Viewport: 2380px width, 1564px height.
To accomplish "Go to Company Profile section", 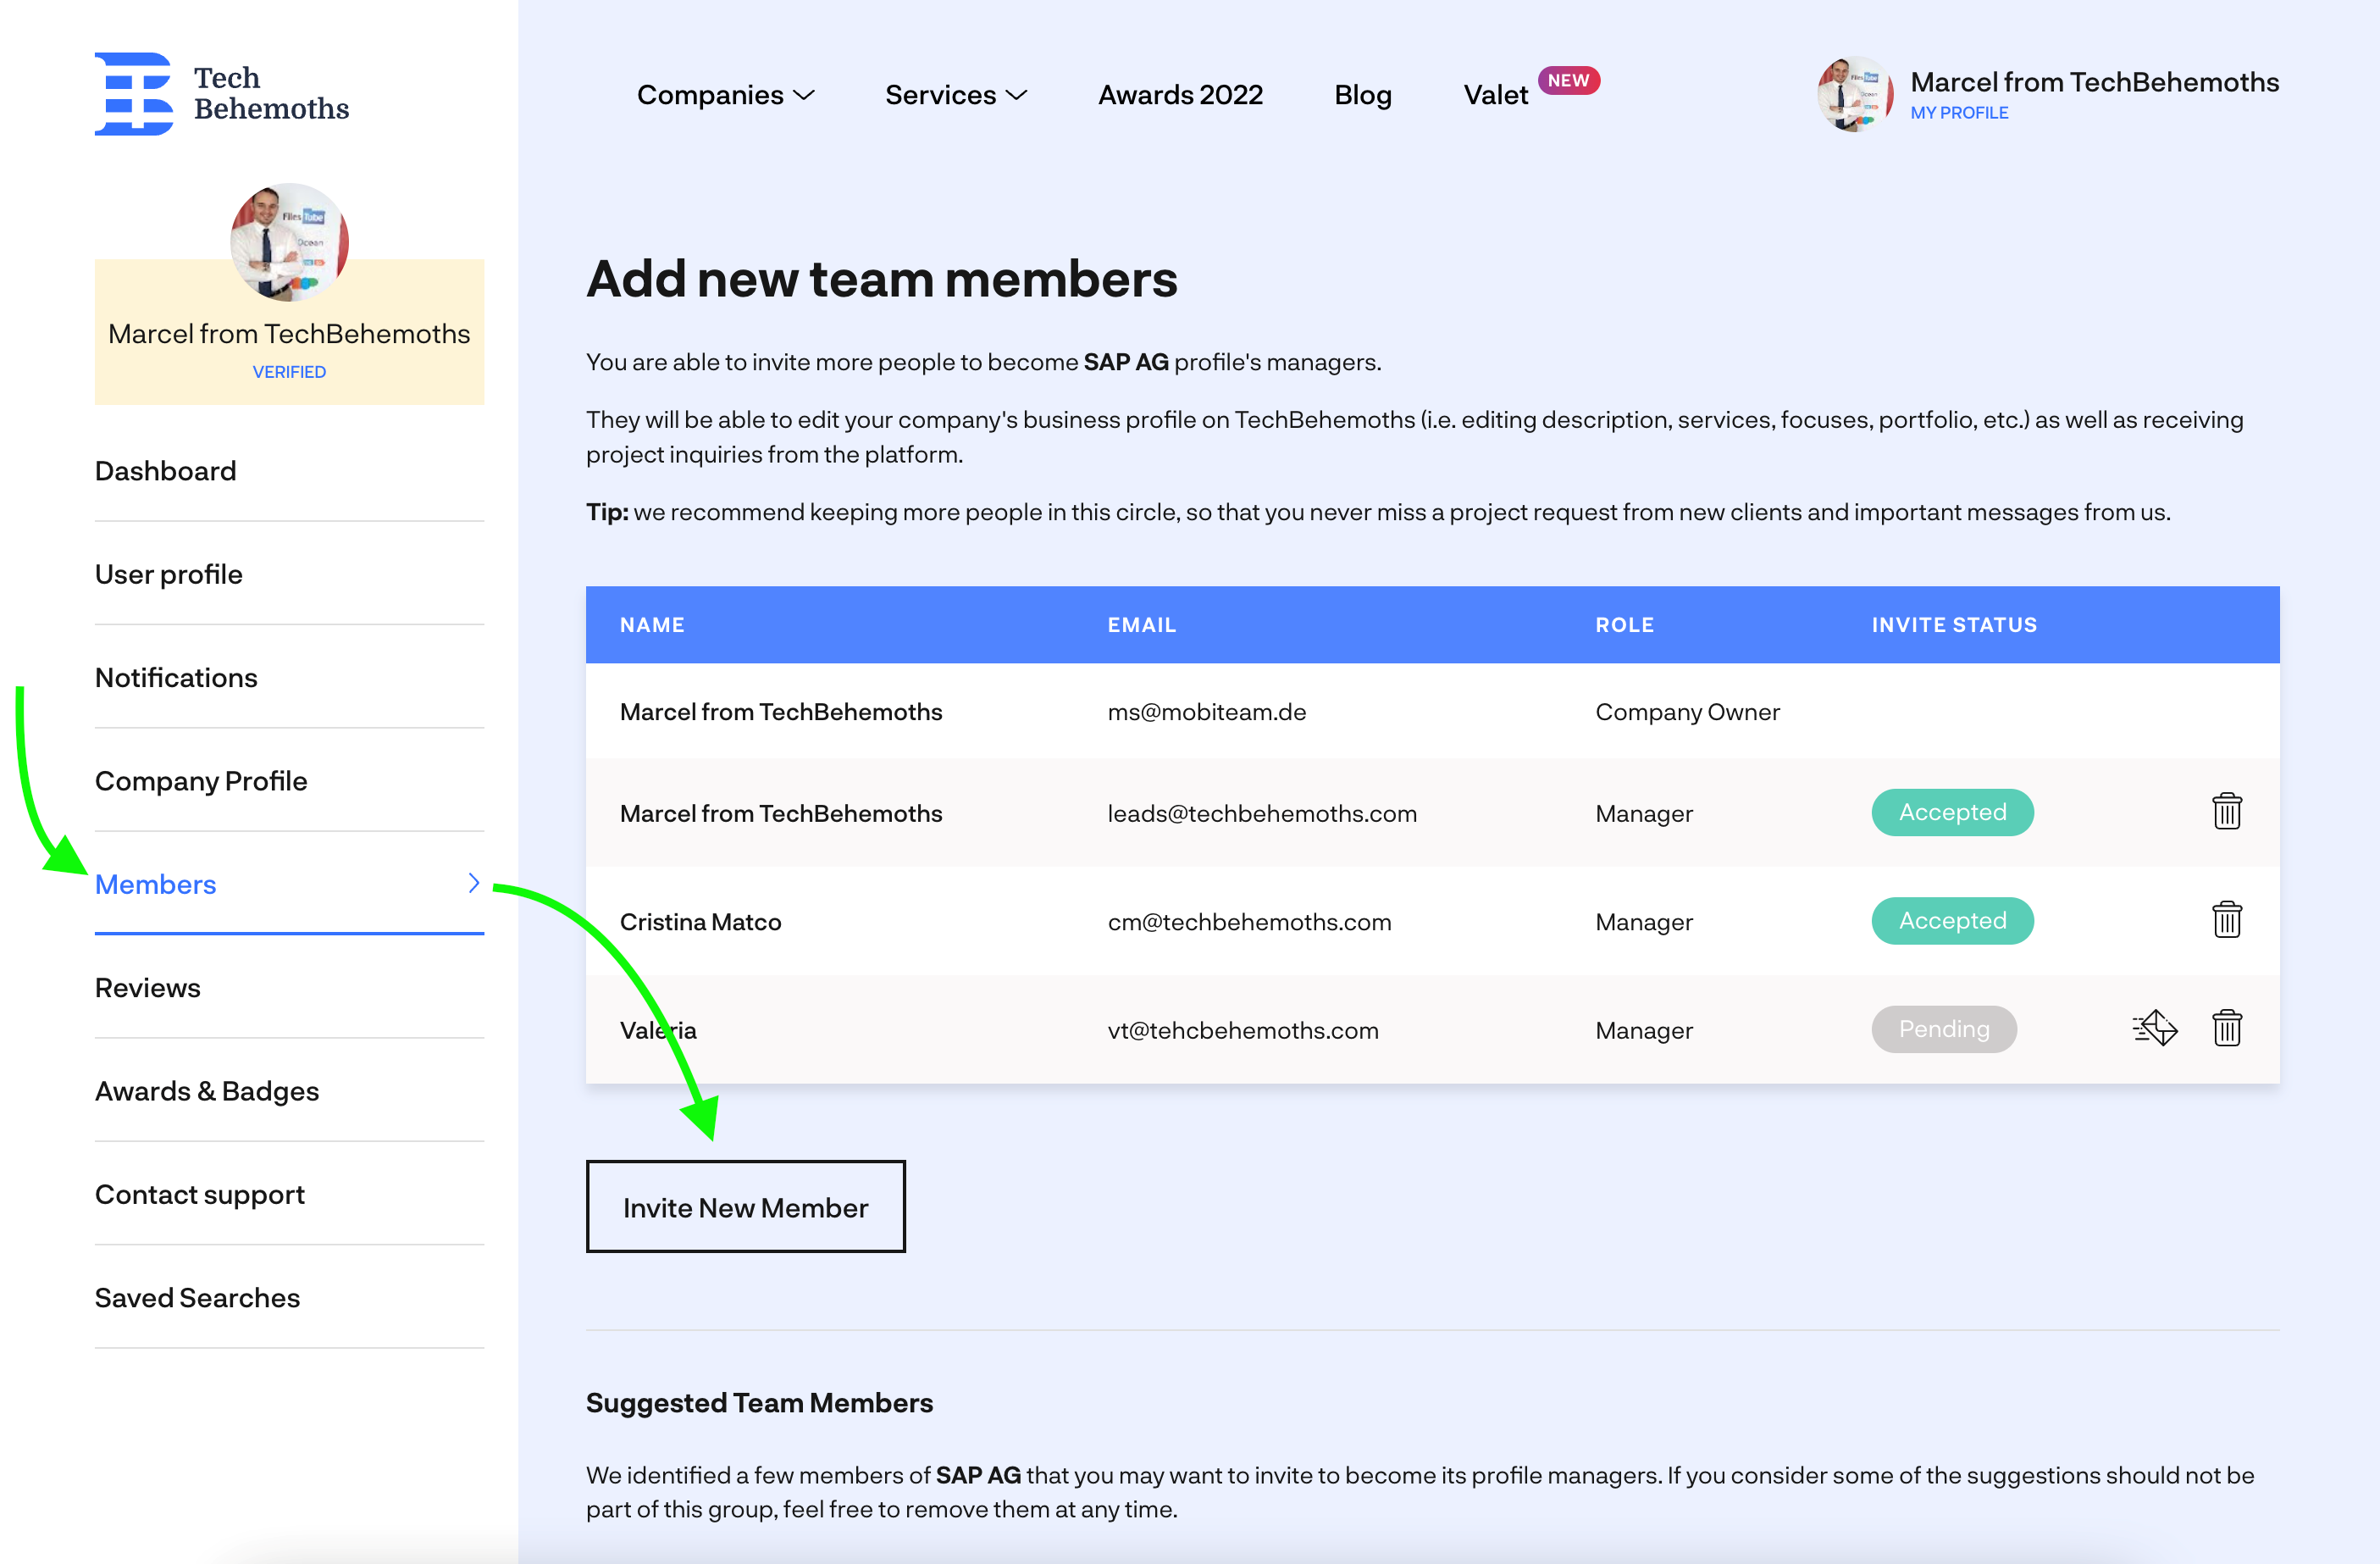I will [201, 781].
